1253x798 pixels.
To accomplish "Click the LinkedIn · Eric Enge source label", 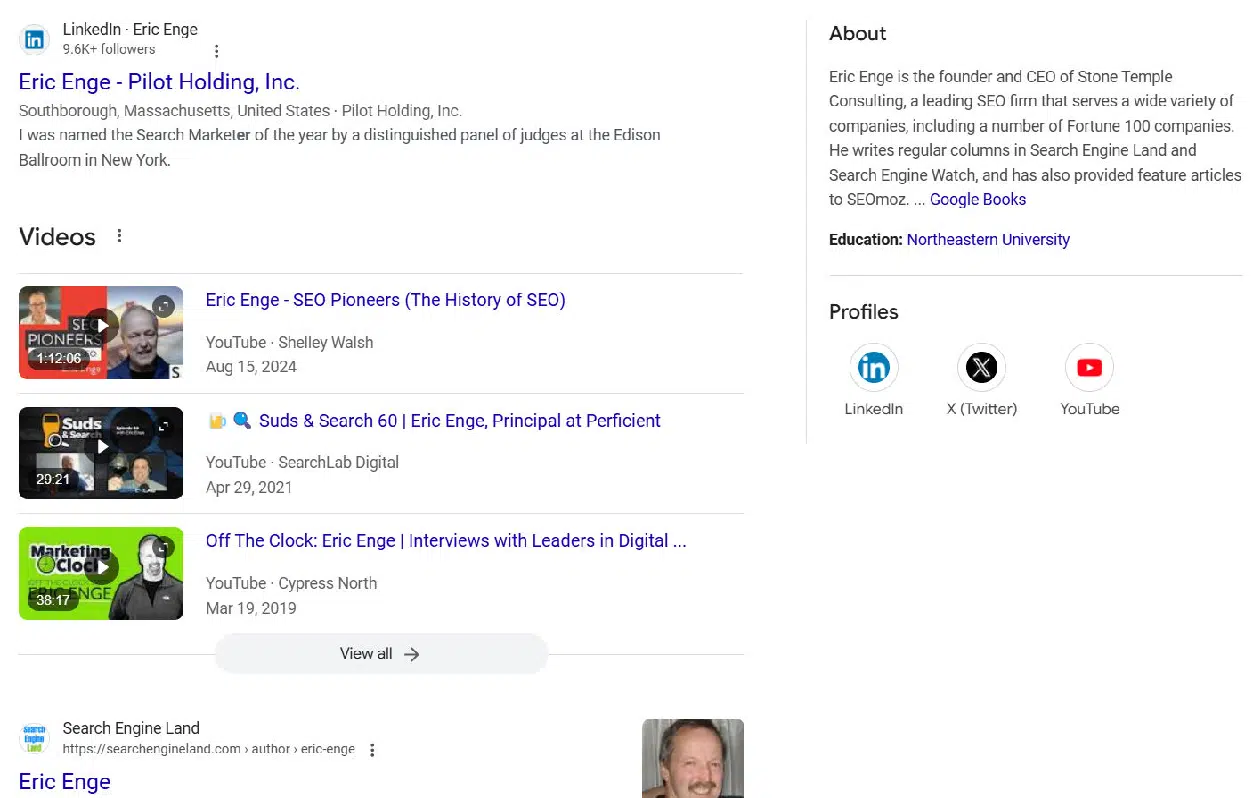I will click(130, 30).
